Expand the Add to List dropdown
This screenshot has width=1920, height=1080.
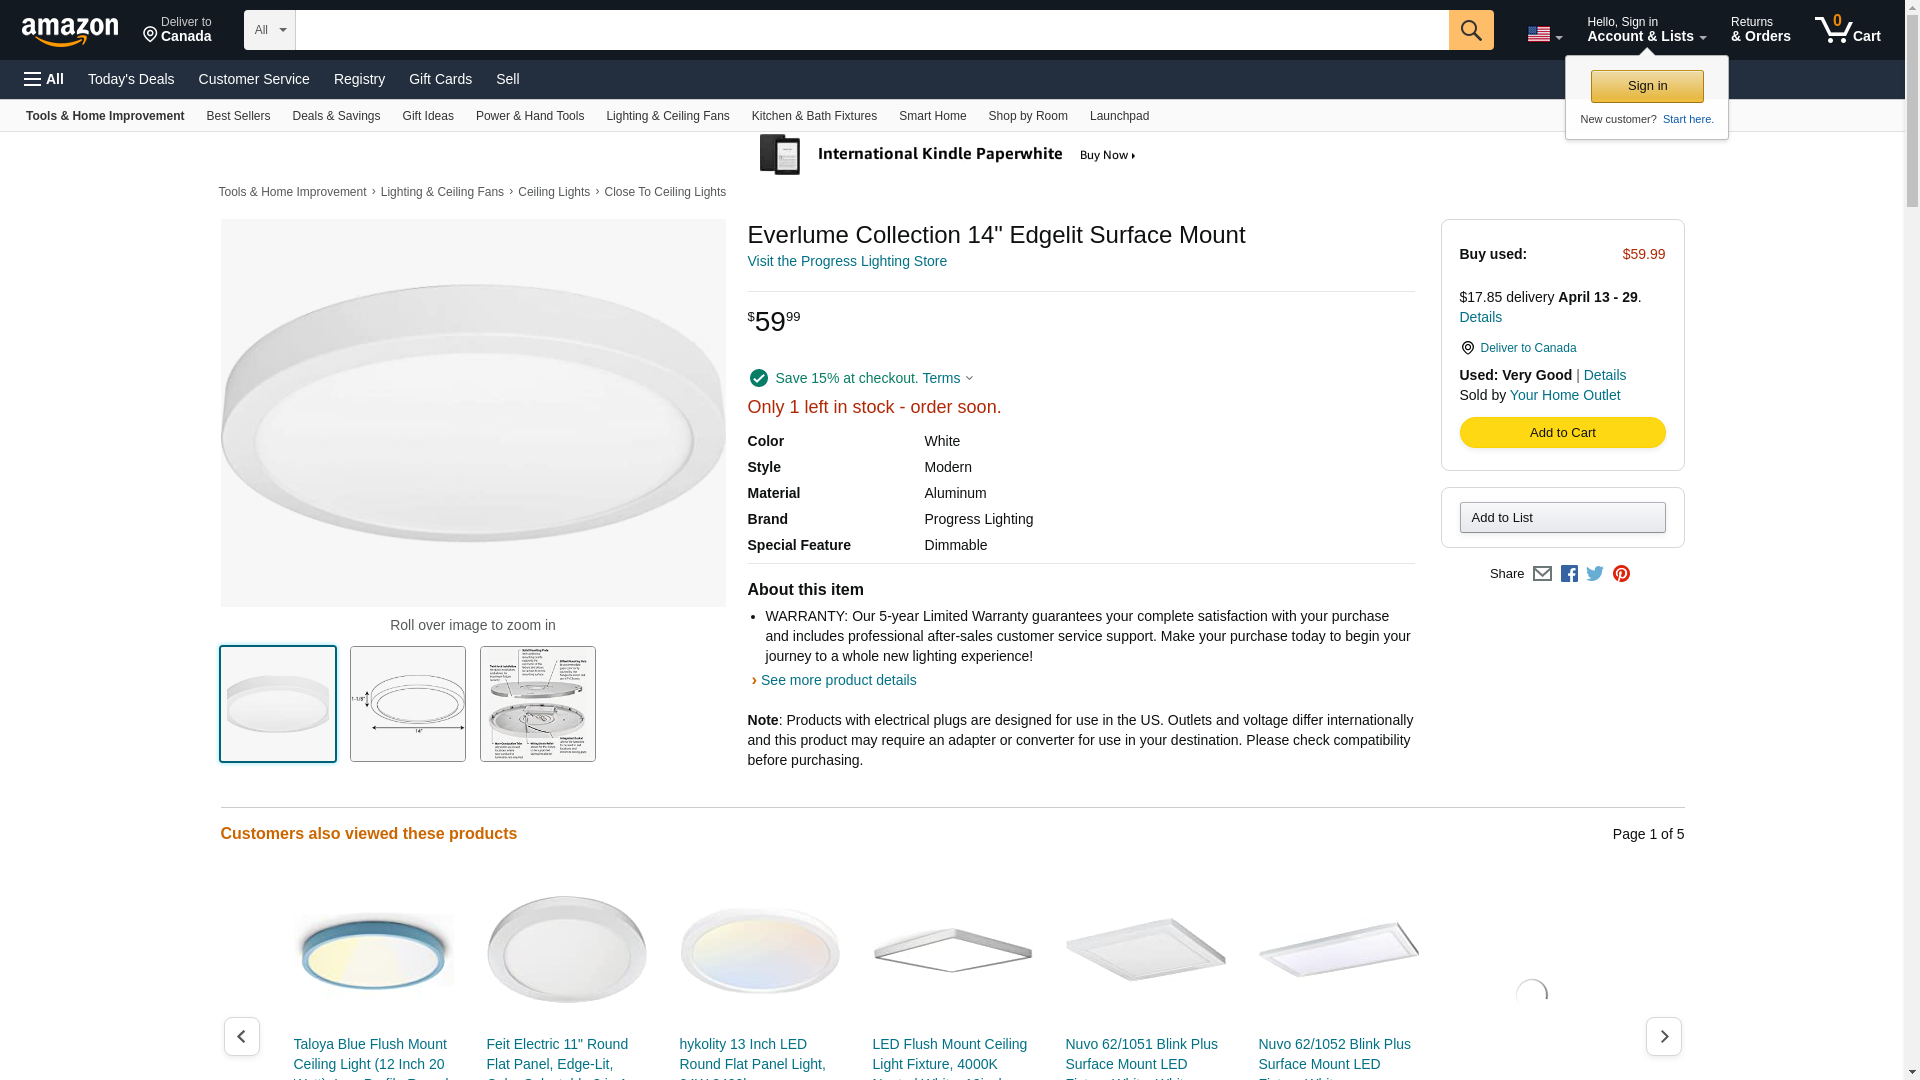point(1562,517)
